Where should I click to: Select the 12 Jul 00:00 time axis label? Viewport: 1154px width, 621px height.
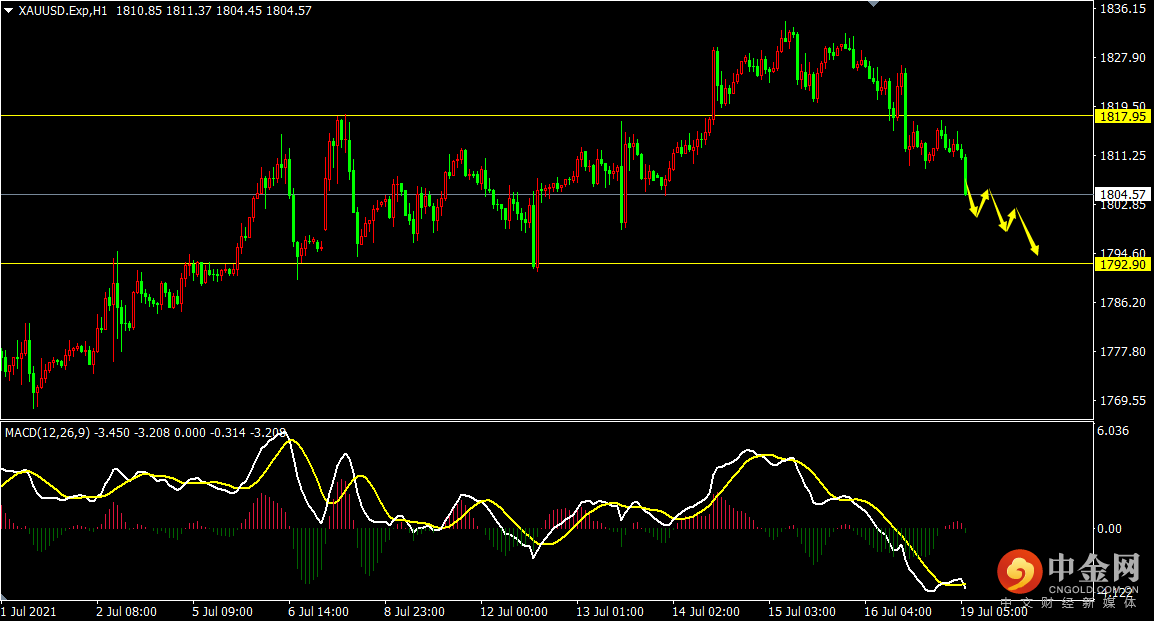click(511, 611)
